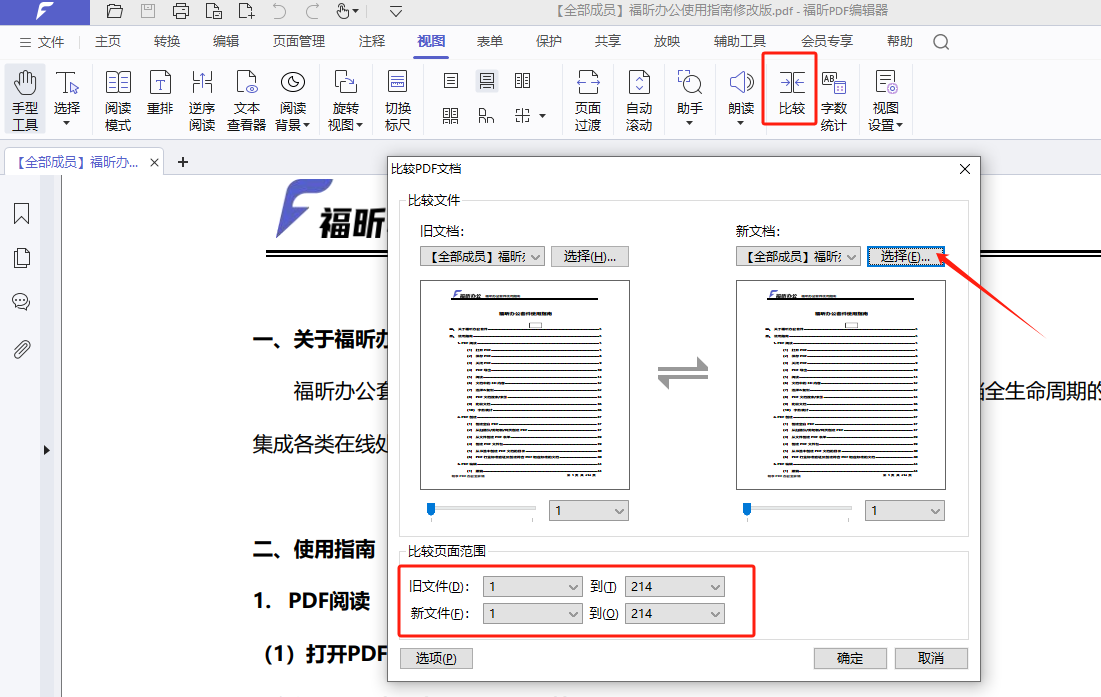The height and width of the screenshot is (697, 1101).
Task: Open the bookmark panel in left sidebar
Action: (21, 213)
